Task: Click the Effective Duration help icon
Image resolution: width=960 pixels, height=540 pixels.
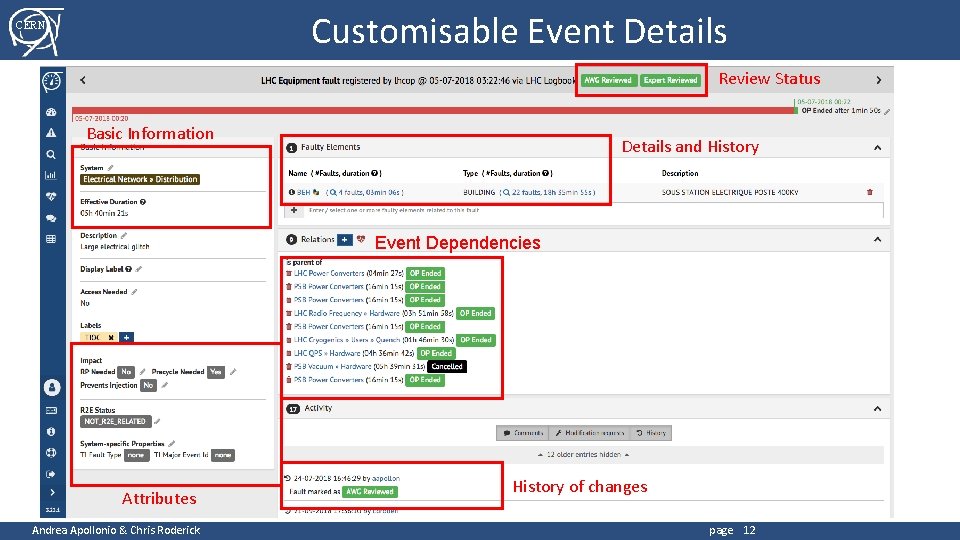Action: [x=143, y=202]
